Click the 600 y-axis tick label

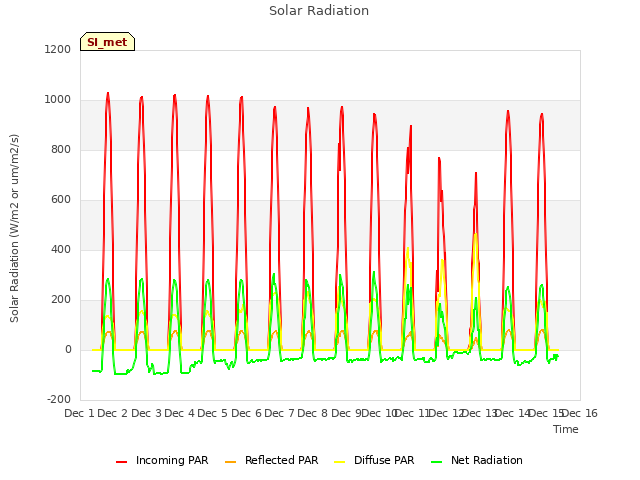(x=61, y=200)
